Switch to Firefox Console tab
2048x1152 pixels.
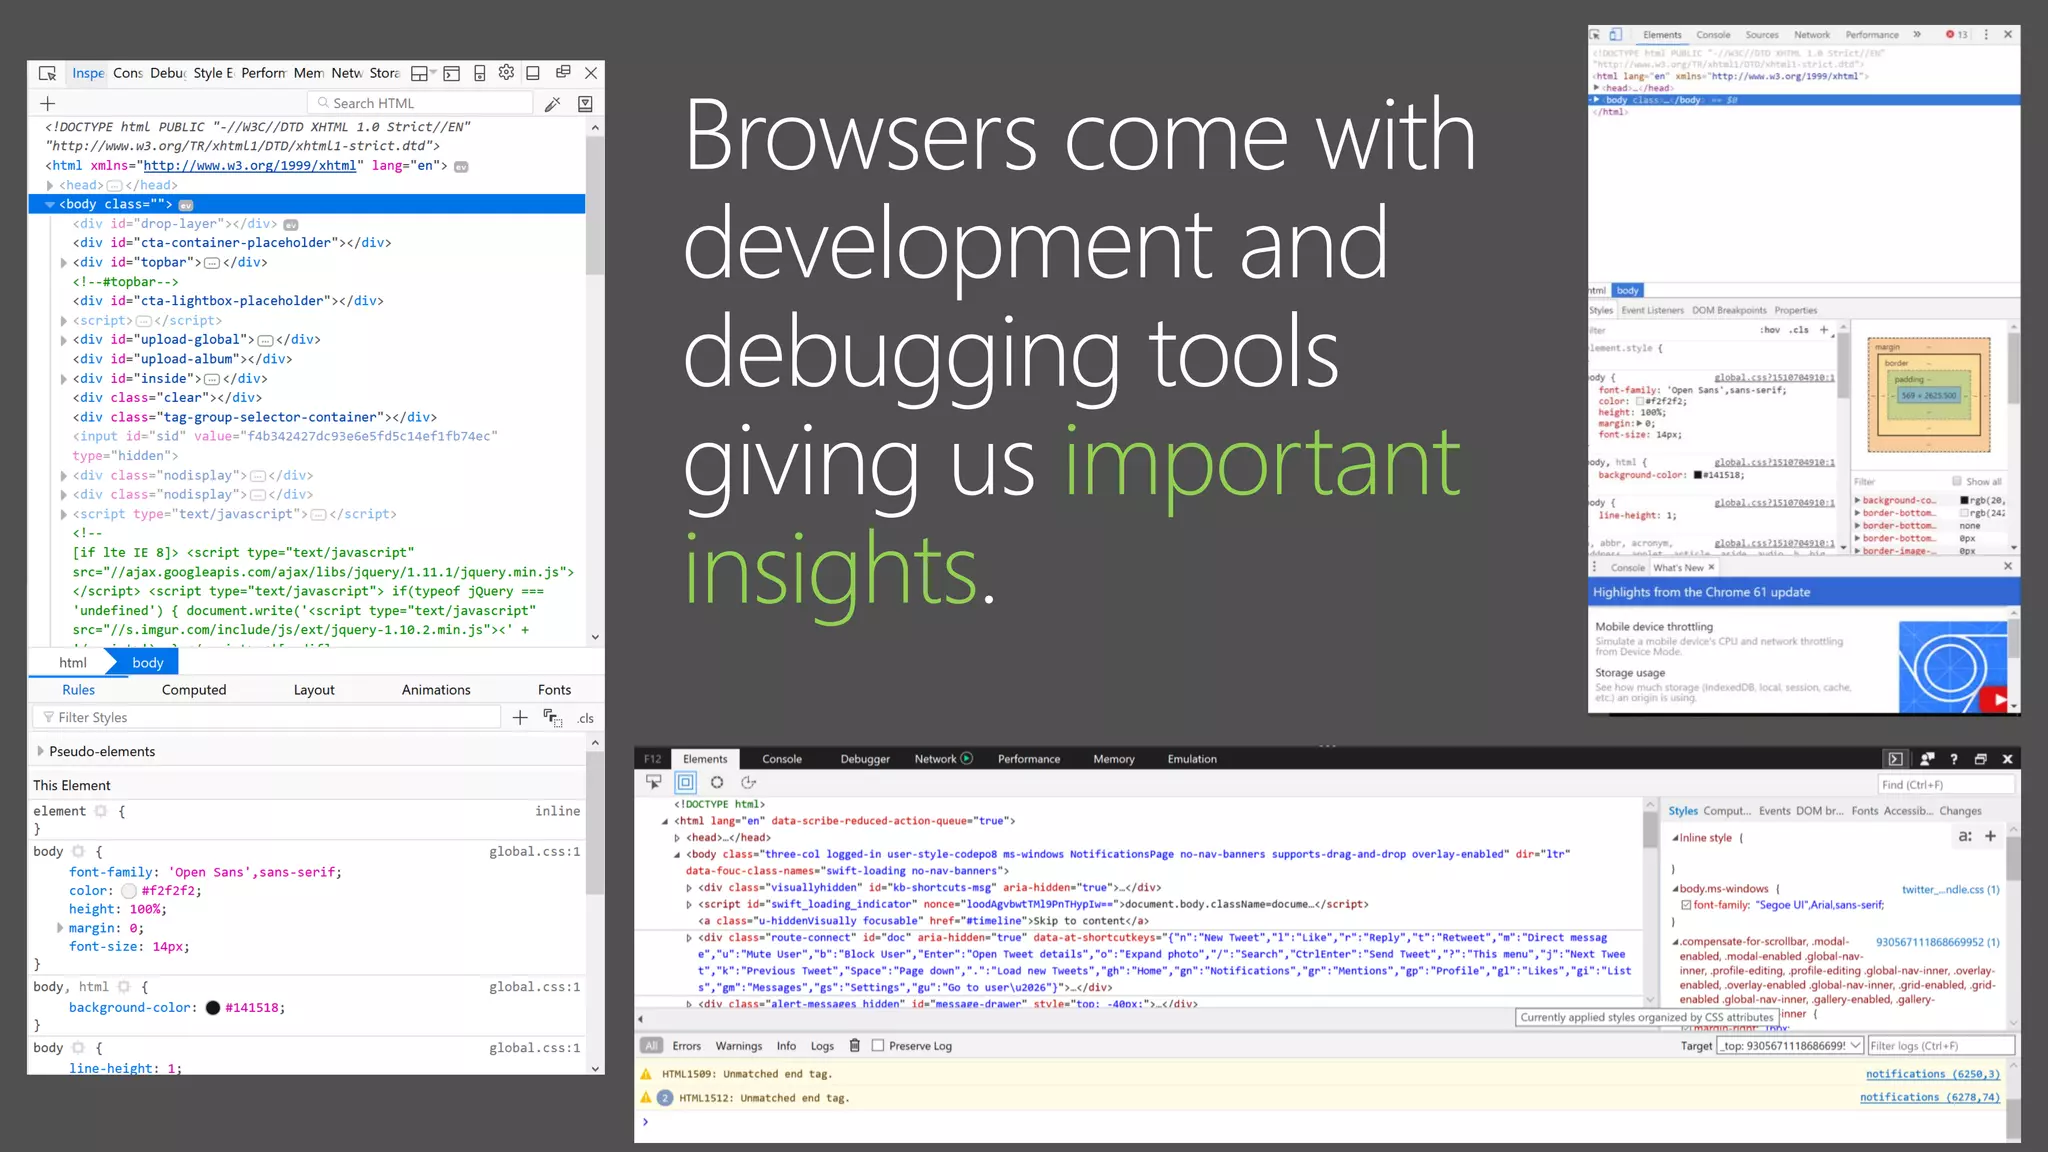pos(127,73)
